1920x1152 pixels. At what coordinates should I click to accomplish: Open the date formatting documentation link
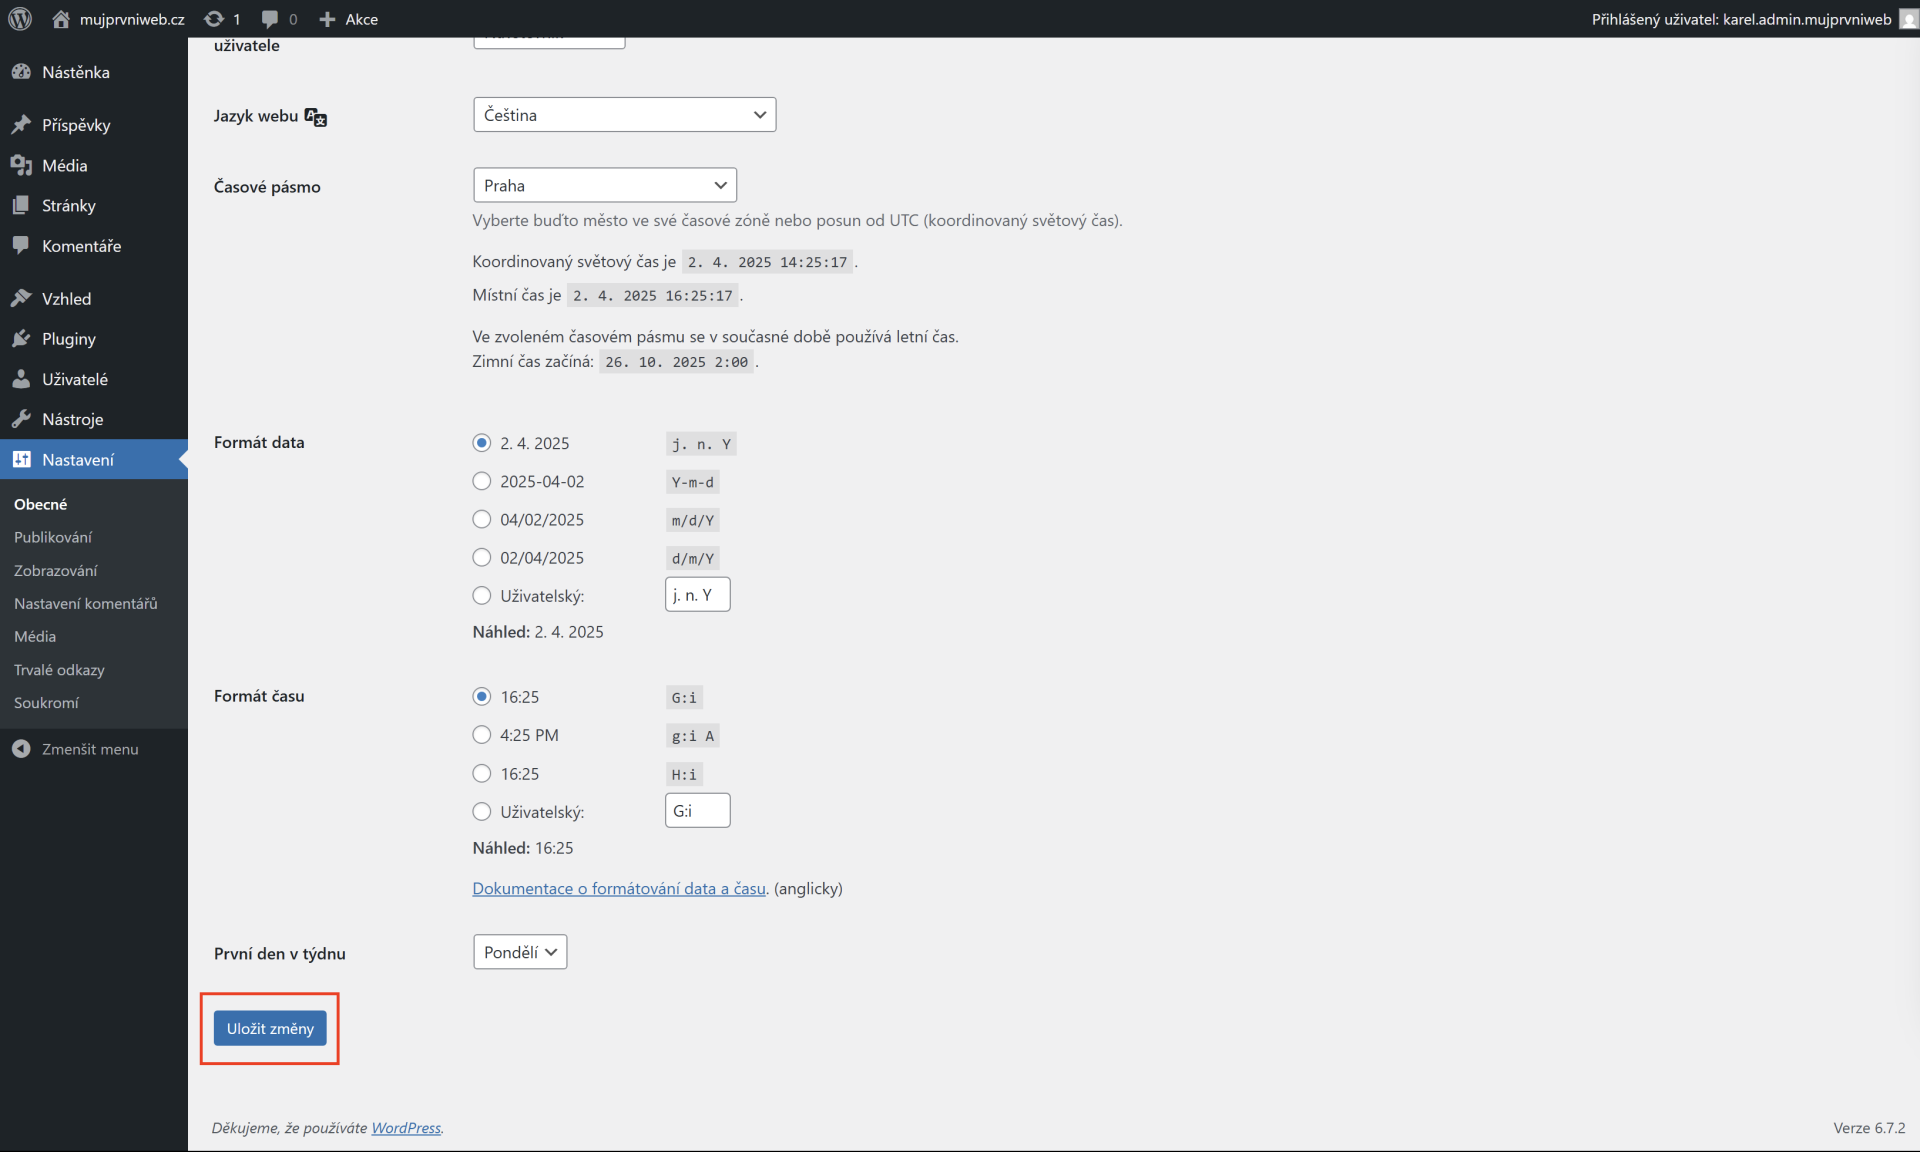618,888
